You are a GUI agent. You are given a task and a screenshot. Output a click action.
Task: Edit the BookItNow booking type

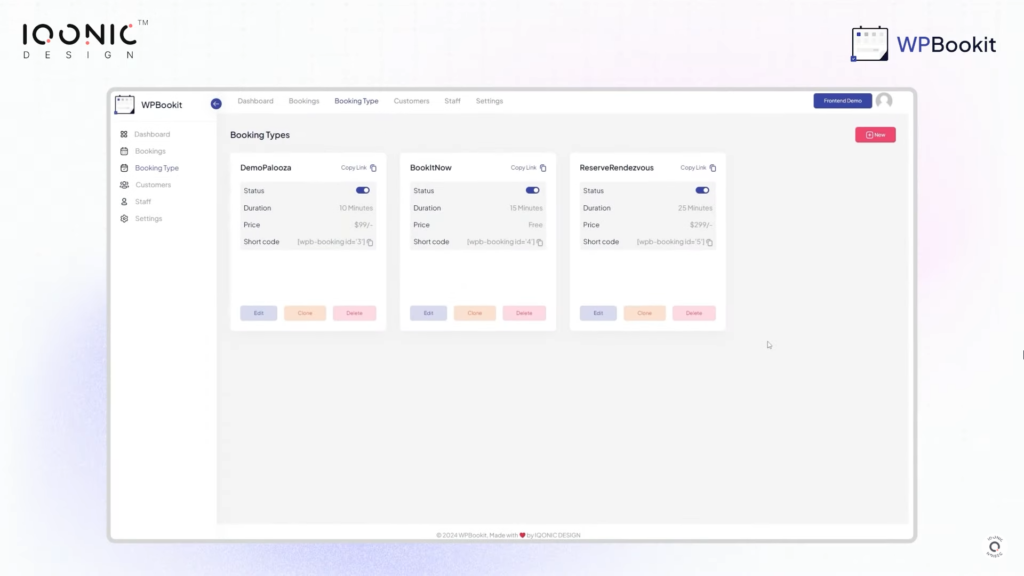[428, 313]
